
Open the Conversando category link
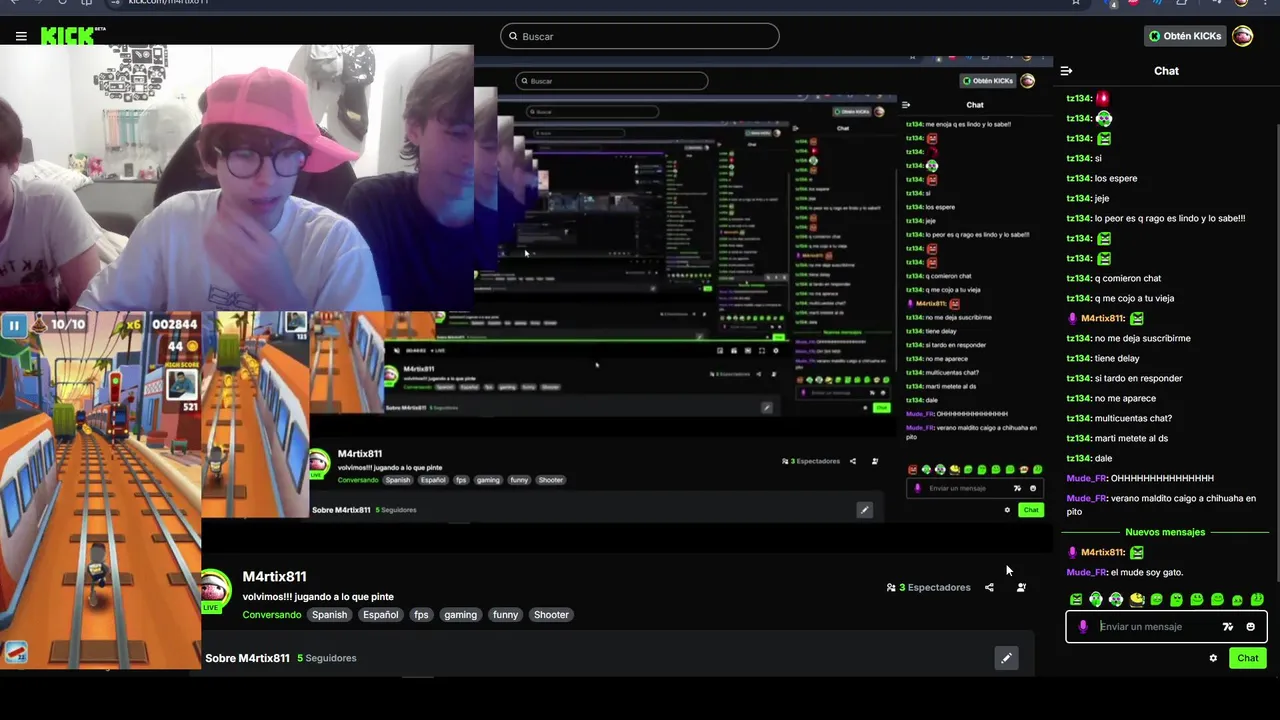(x=271, y=615)
